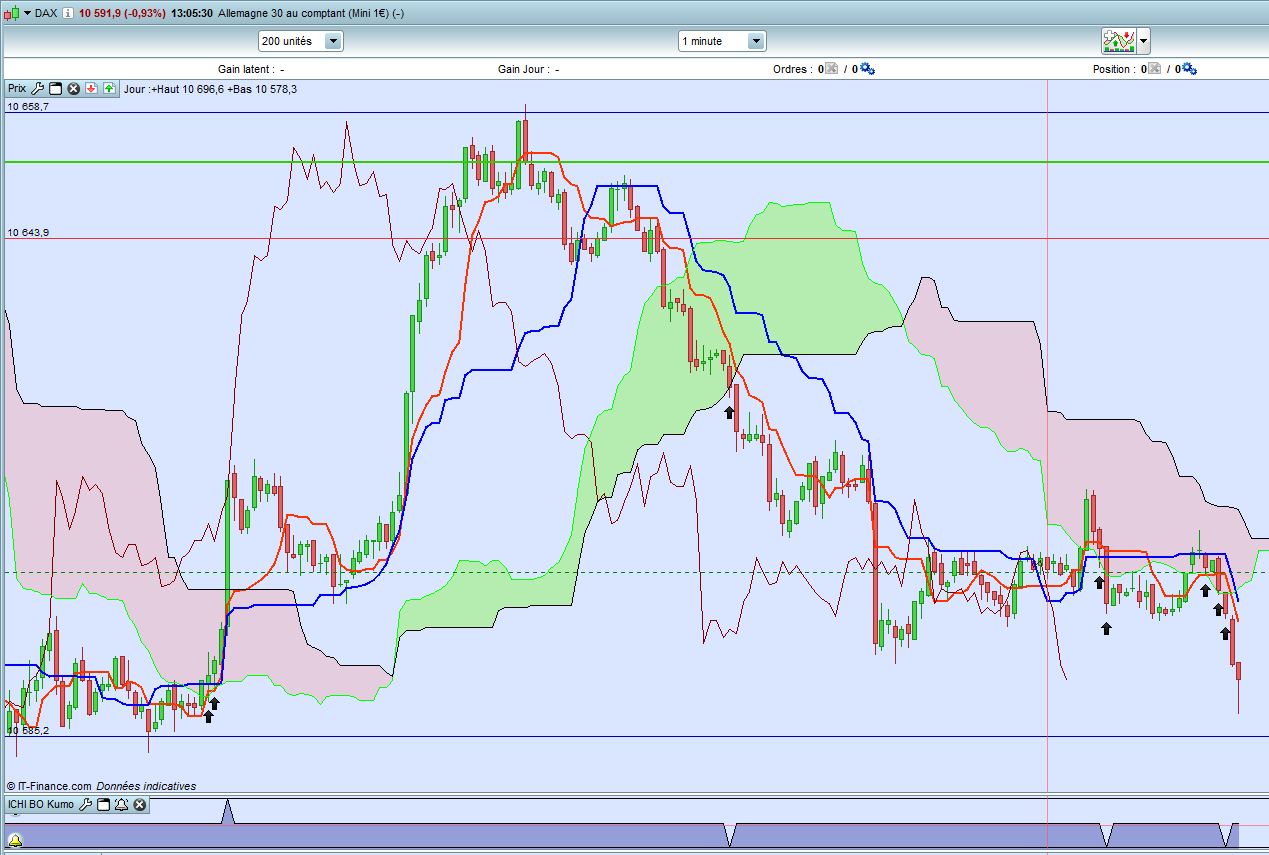The height and width of the screenshot is (855, 1269).
Task: Detach the Prix panel window icon
Action: click(55, 88)
